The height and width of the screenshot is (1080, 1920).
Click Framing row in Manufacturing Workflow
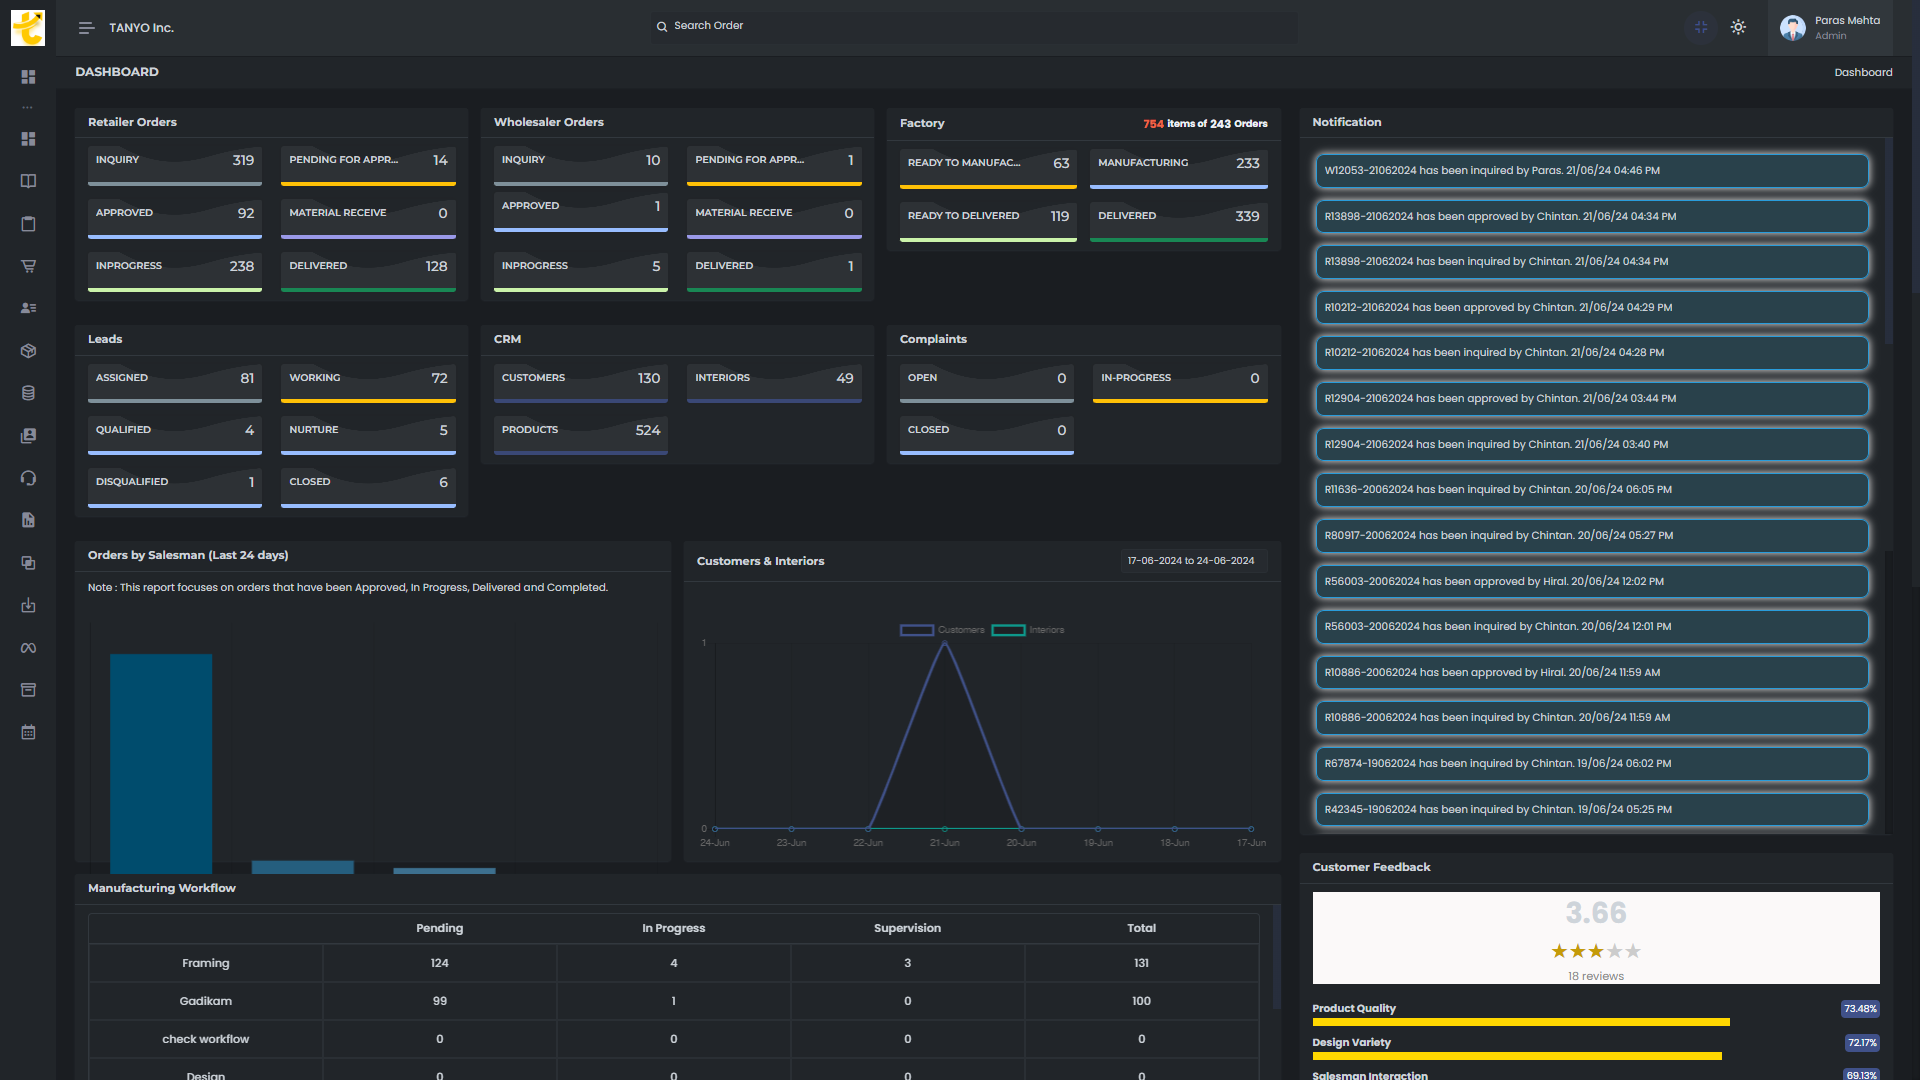click(x=674, y=963)
